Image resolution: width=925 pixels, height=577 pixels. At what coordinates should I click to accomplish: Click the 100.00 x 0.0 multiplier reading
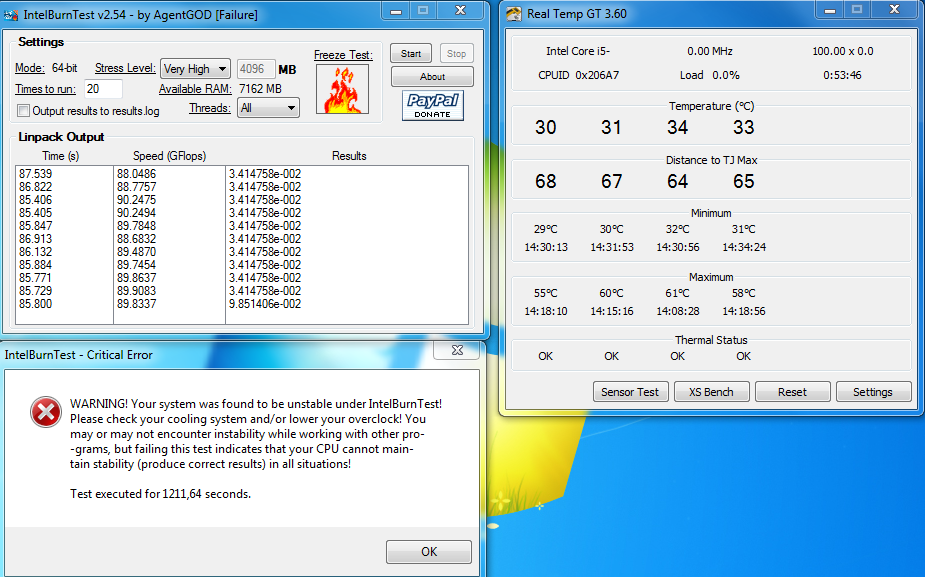pos(842,51)
